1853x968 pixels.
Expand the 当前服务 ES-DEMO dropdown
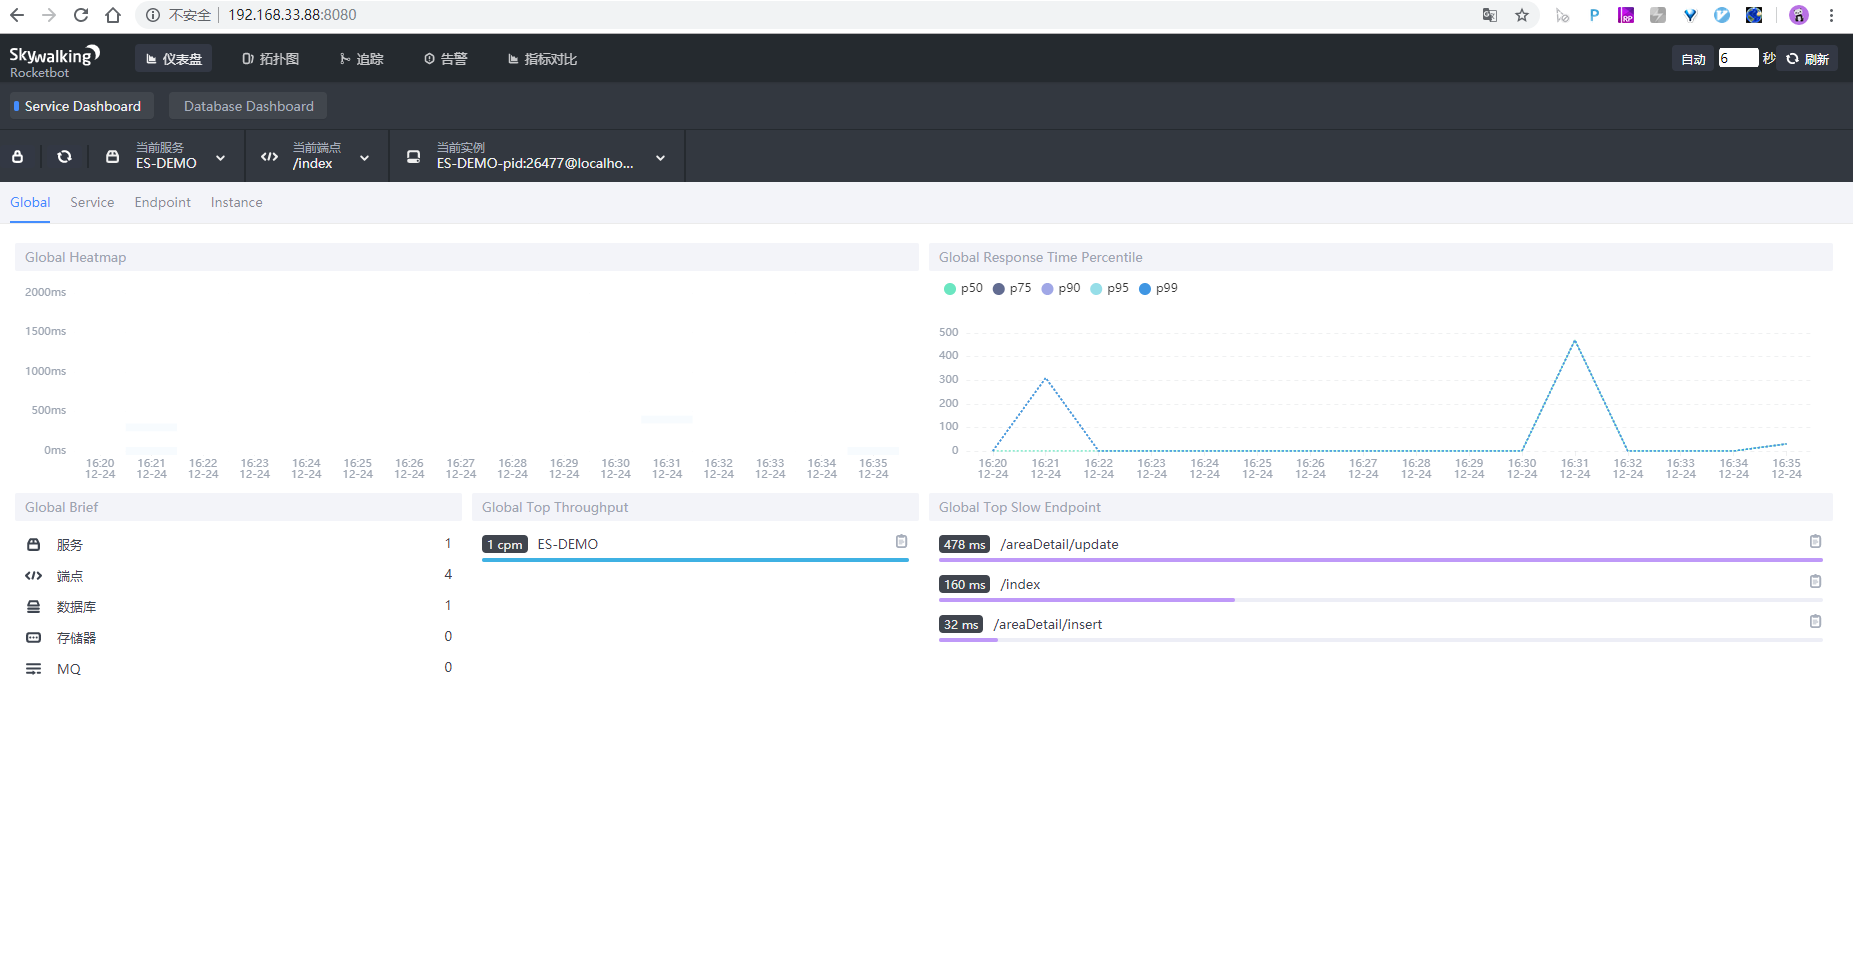[x=221, y=158]
